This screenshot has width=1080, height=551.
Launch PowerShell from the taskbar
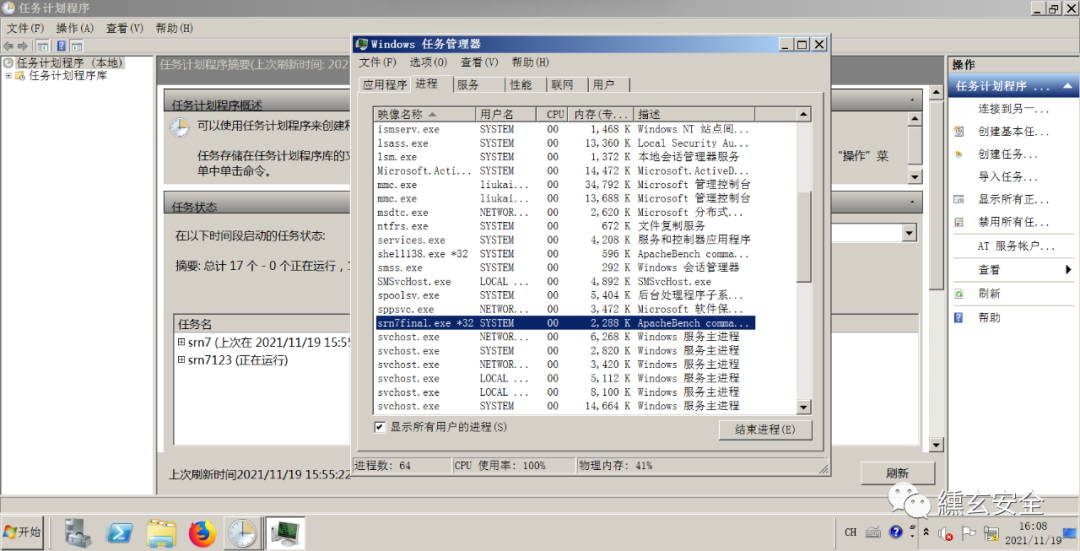tap(120, 533)
